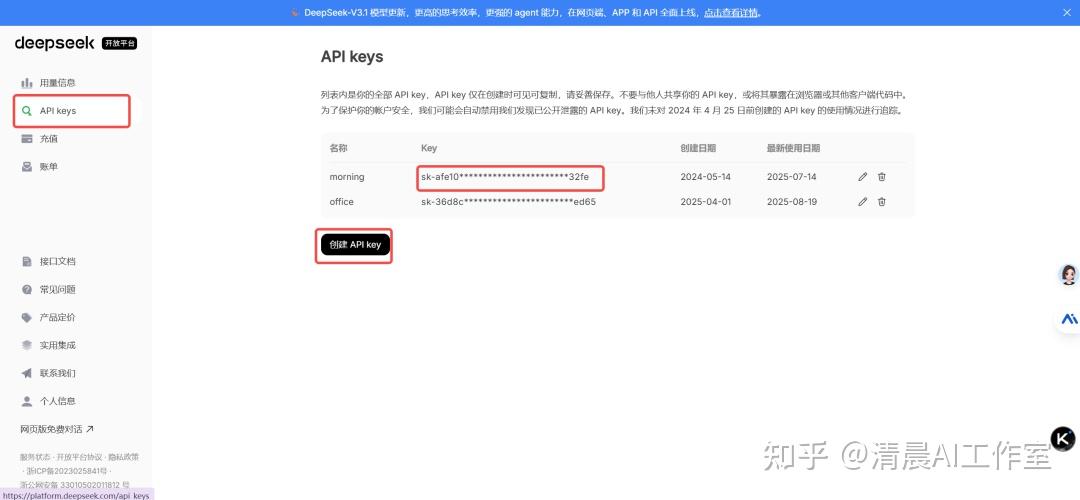Click the billing icon beside 账单
1080x500 pixels.
(27, 167)
